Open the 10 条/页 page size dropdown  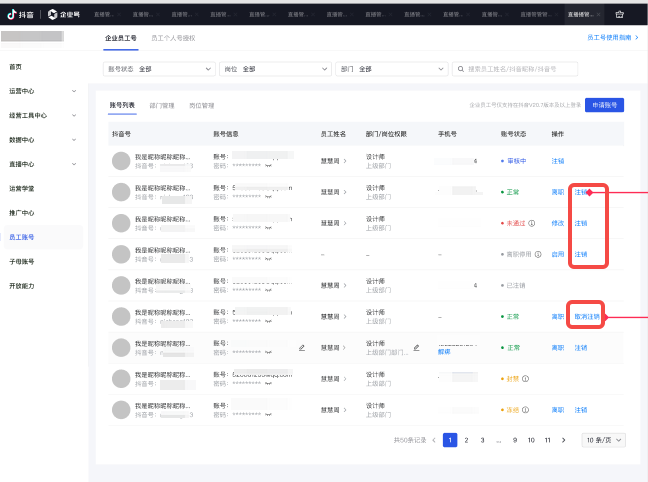click(x=603, y=440)
